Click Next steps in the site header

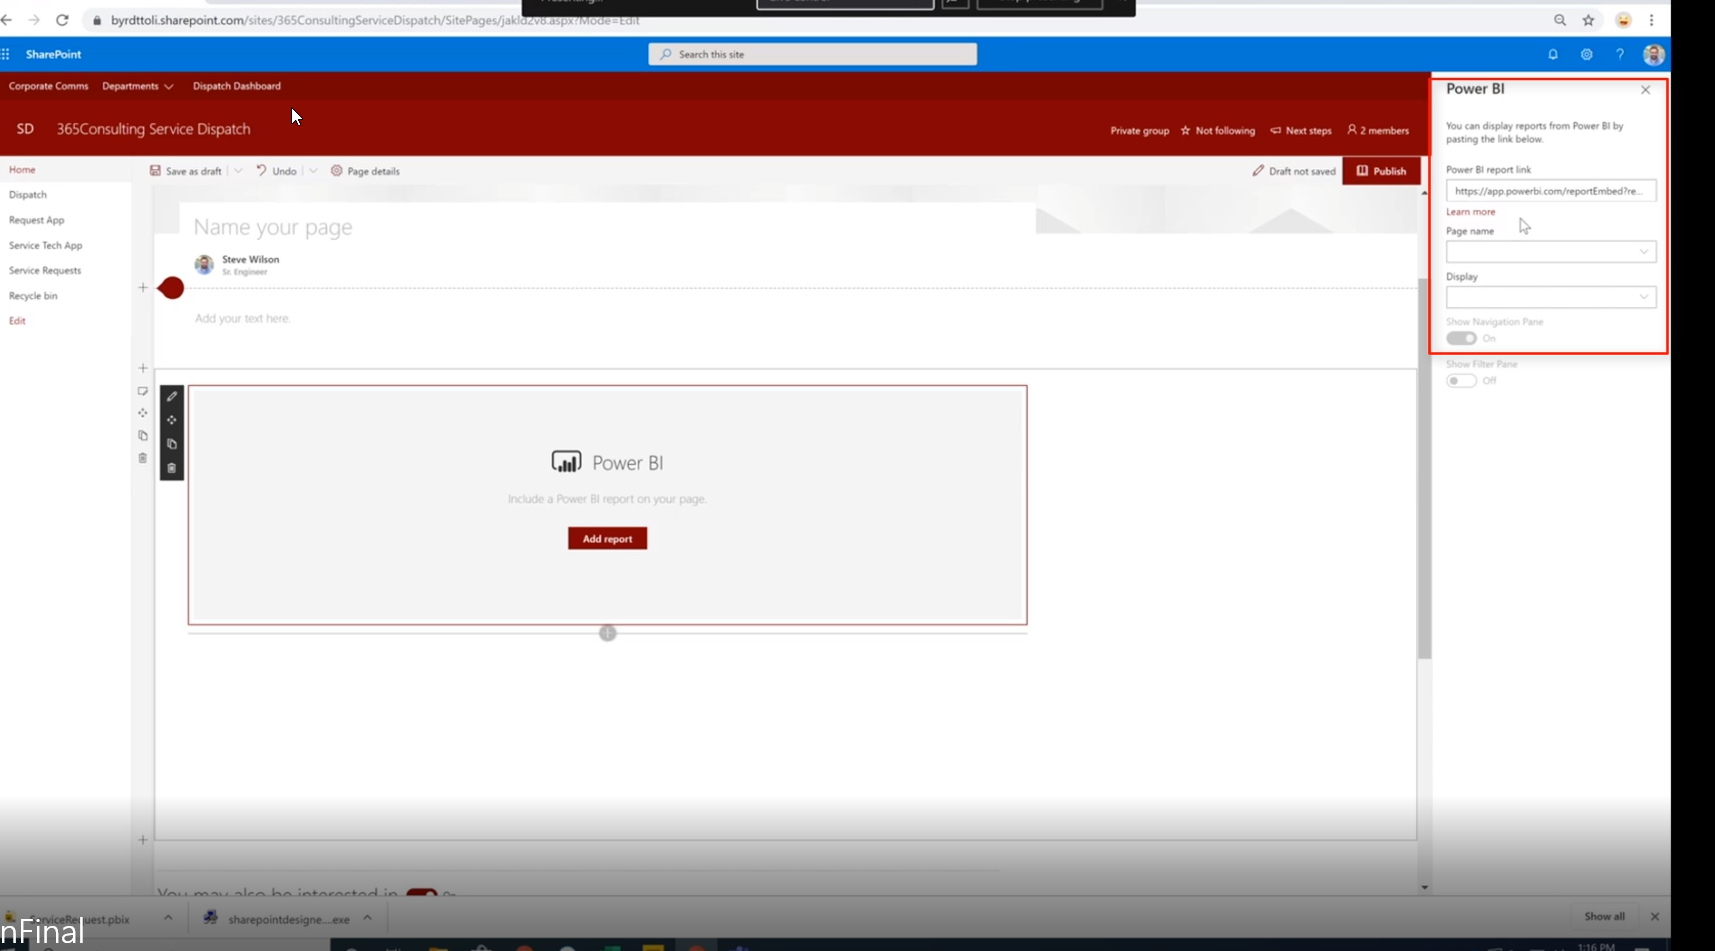tap(1301, 130)
